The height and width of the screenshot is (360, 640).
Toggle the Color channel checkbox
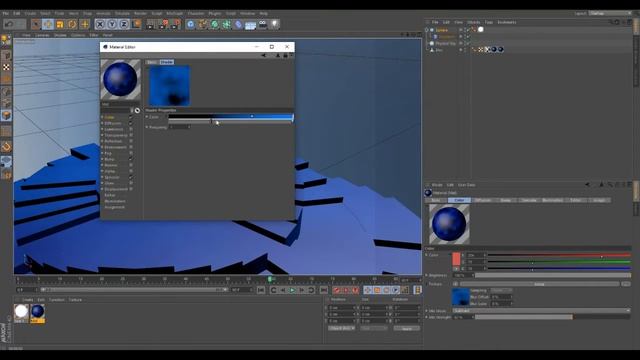click(131, 117)
